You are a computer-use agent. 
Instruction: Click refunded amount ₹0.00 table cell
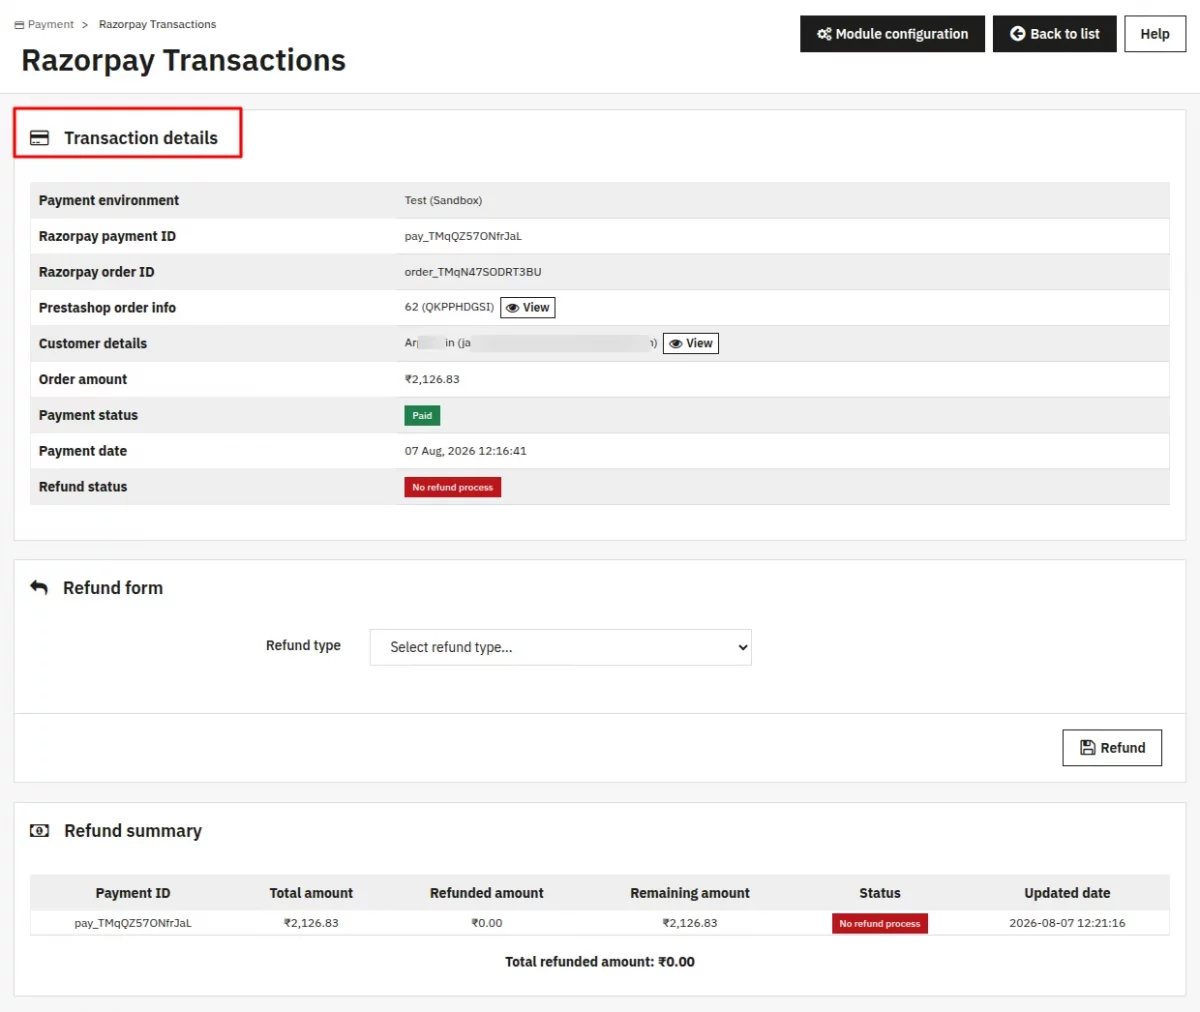pyautogui.click(x=487, y=924)
